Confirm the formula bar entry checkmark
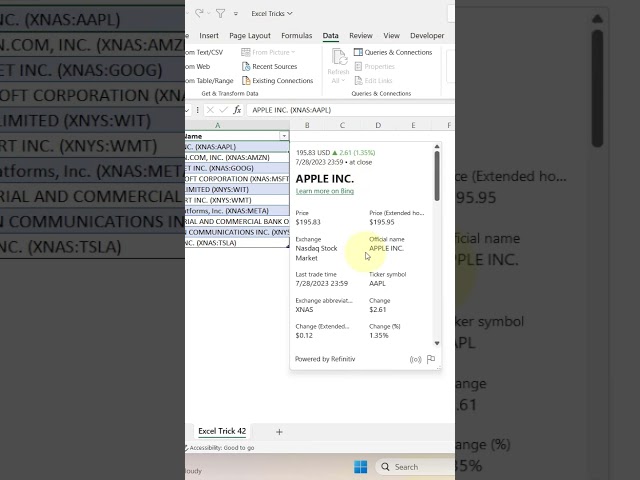Screen dimensions: 640x480 click(x=223, y=110)
